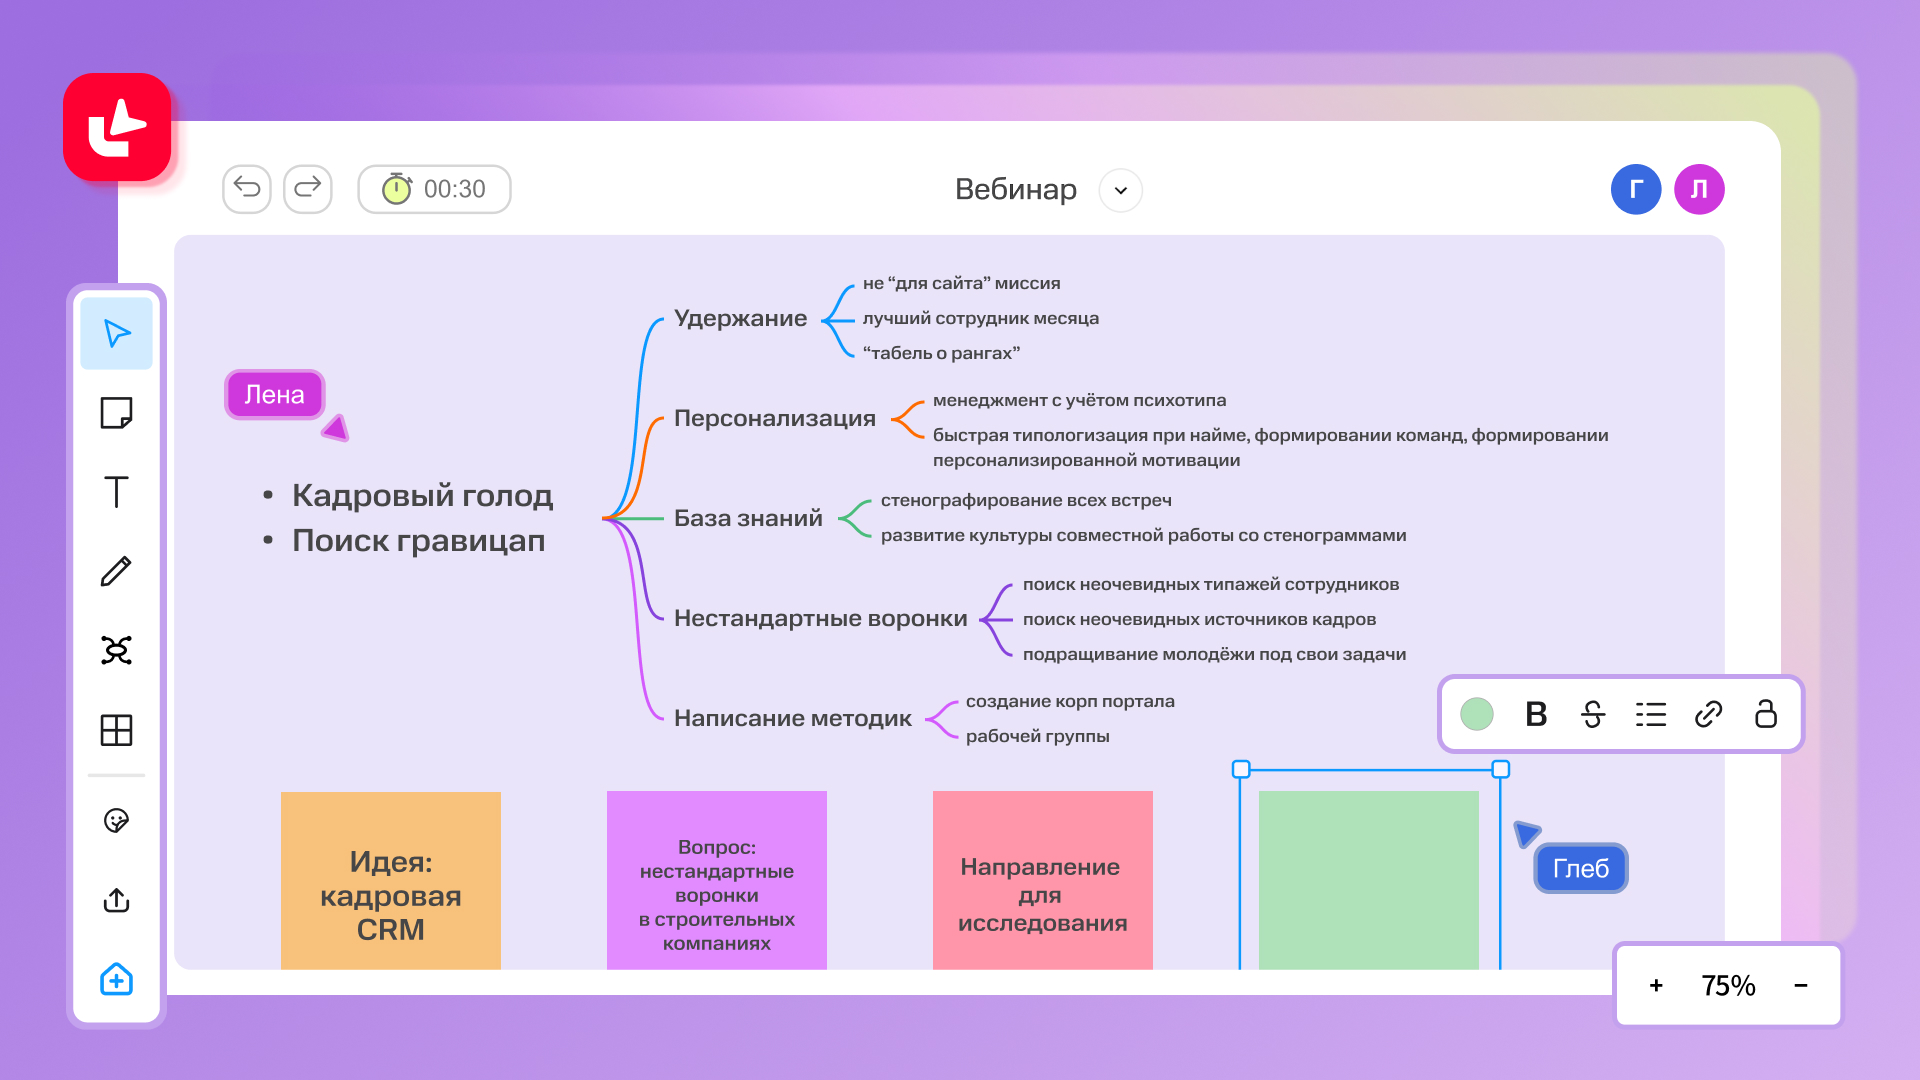Select the mind map tool

(x=116, y=651)
